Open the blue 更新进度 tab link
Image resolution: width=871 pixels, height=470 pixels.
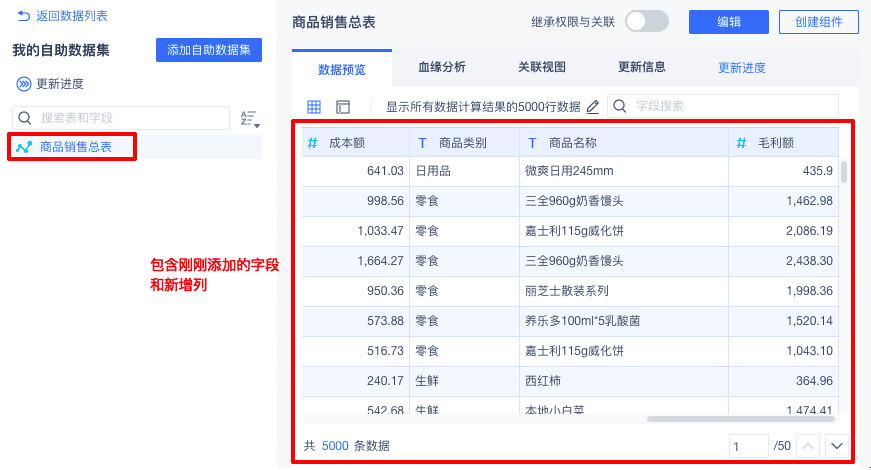click(x=742, y=68)
